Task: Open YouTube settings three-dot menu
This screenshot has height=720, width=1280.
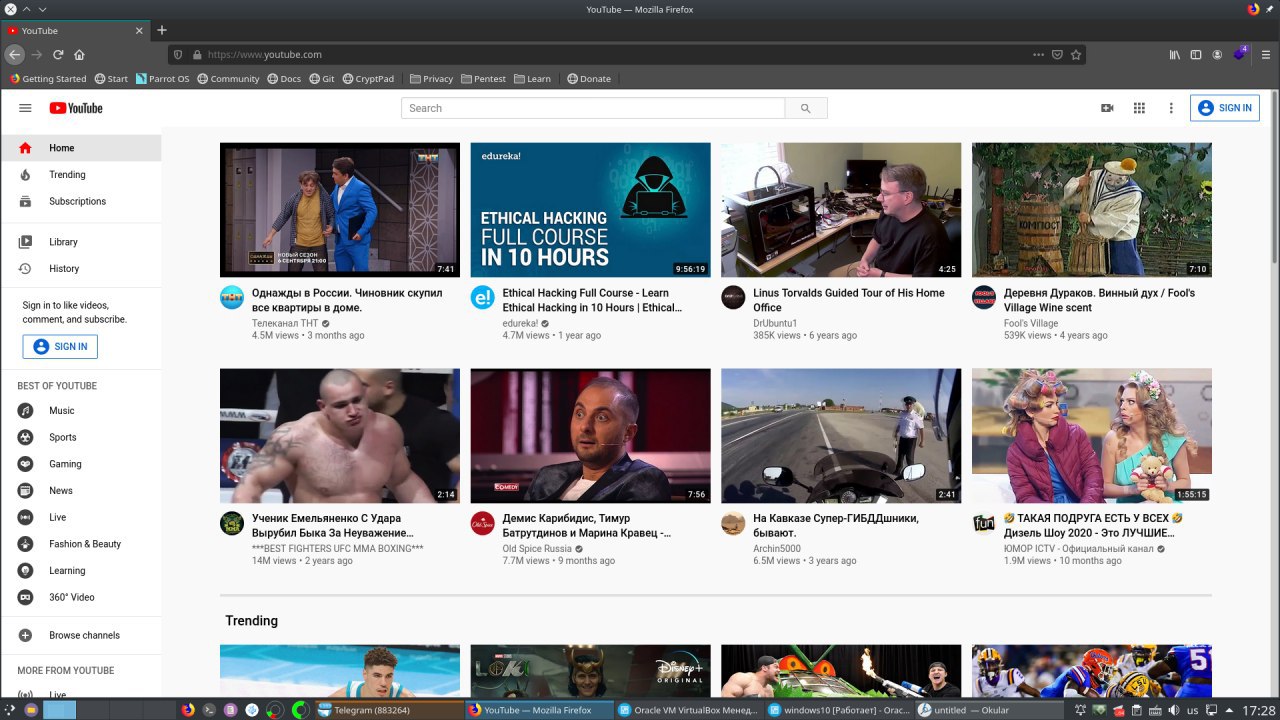Action: coord(1171,108)
